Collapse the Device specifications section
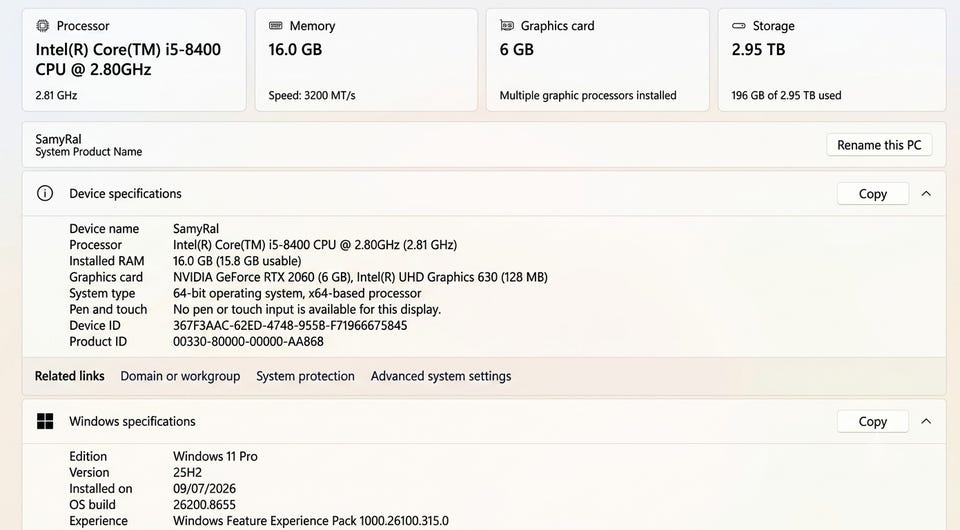The height and width of the screenshot is (530, 960). click(x=926, y=193)
